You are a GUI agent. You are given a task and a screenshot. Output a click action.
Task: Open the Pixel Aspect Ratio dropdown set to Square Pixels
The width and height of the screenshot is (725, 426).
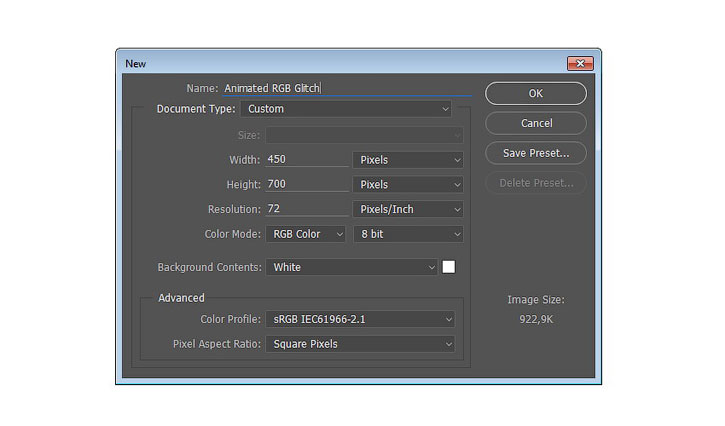(360, 344)
